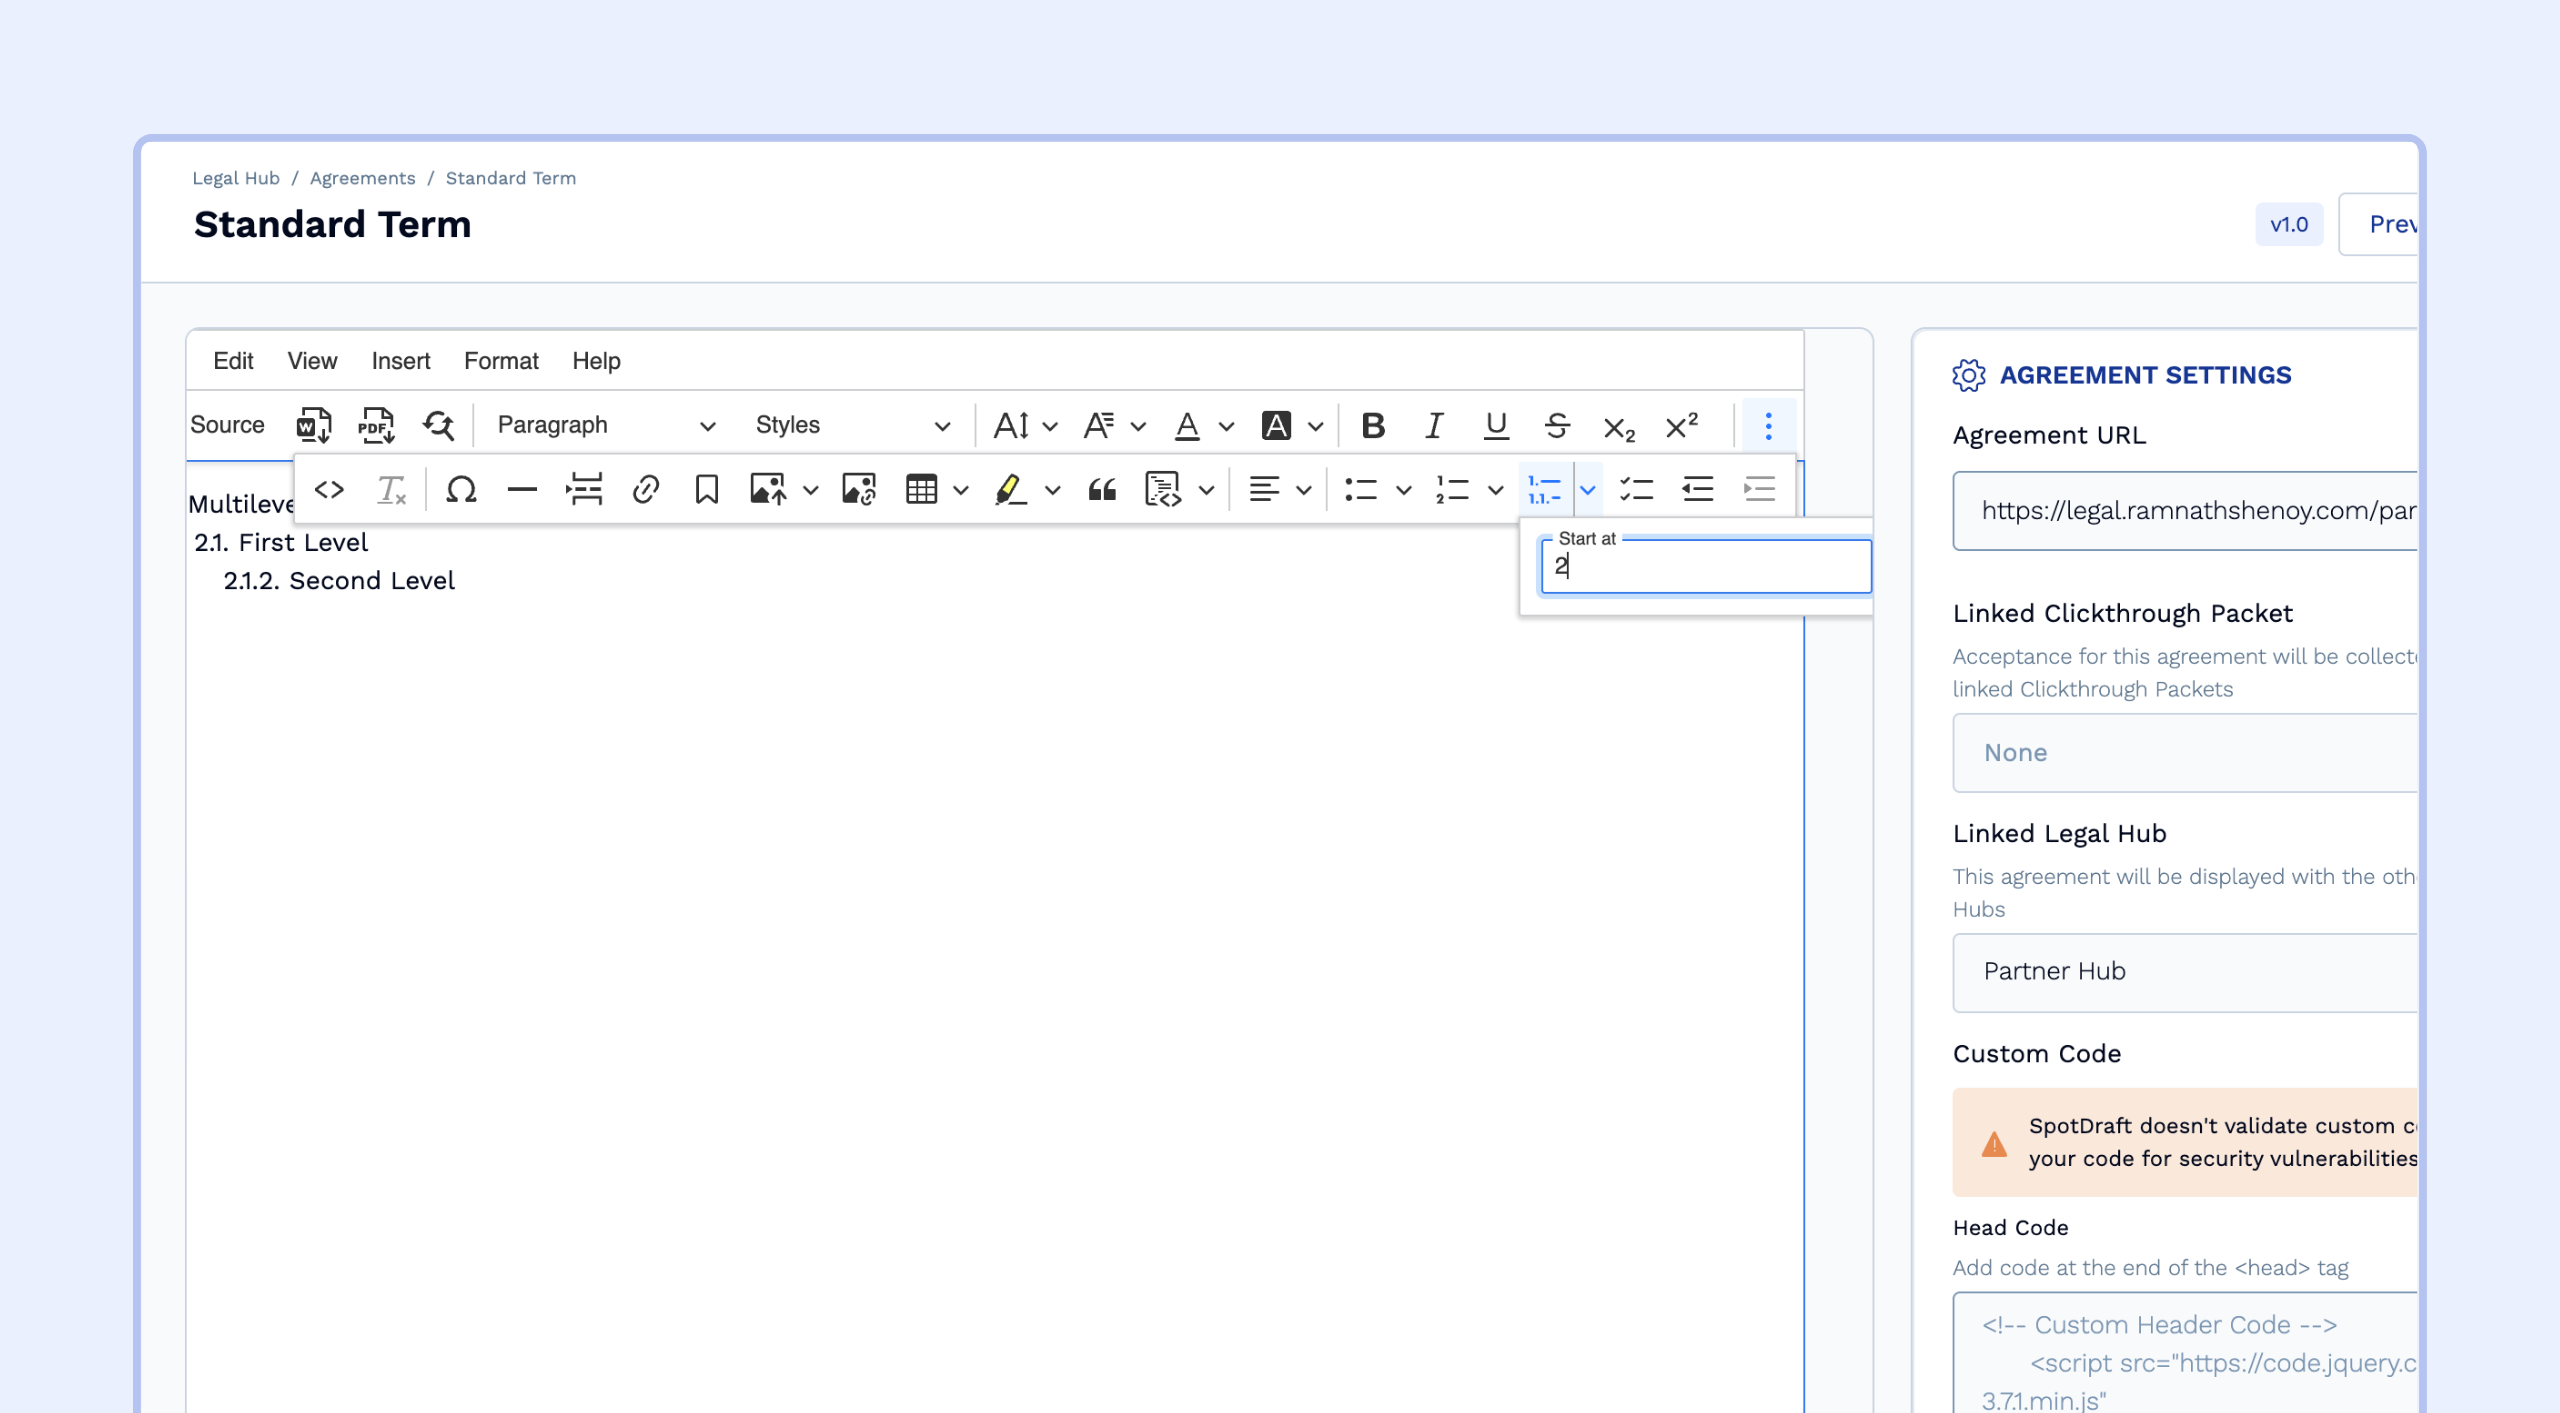Open the font color picker arrow

click(x=1227, y=426)
